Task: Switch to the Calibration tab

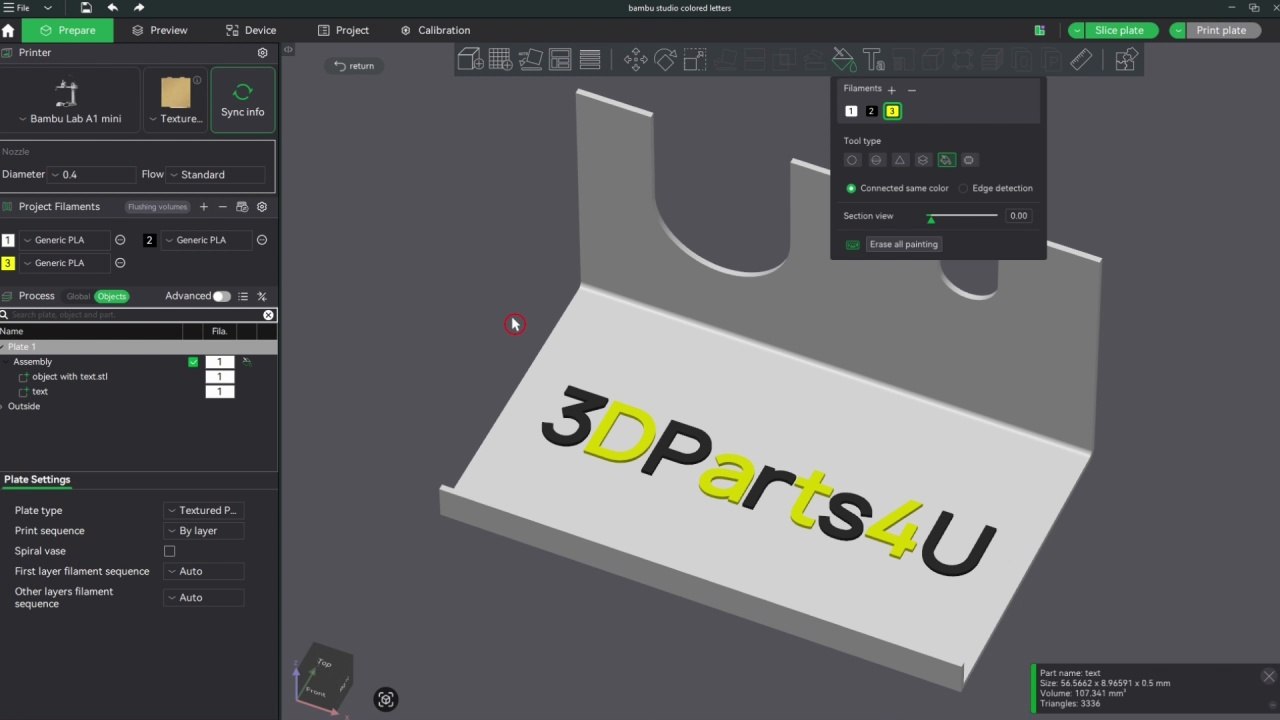Action: coord(435,30)
